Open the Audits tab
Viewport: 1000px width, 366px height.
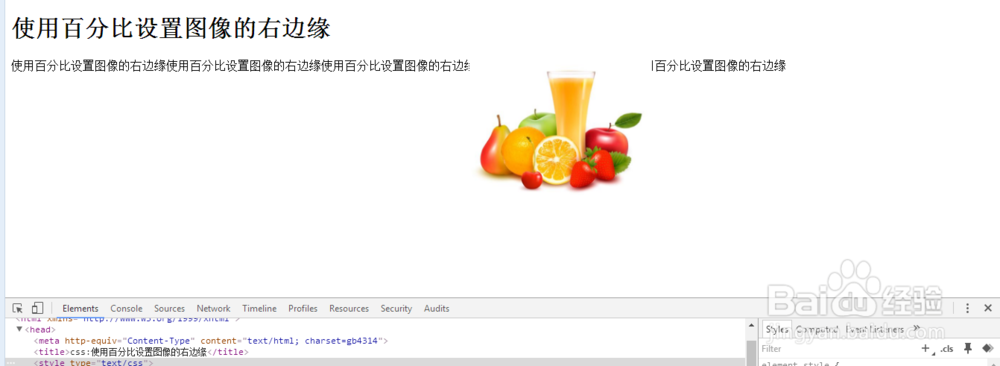[436, 309]
